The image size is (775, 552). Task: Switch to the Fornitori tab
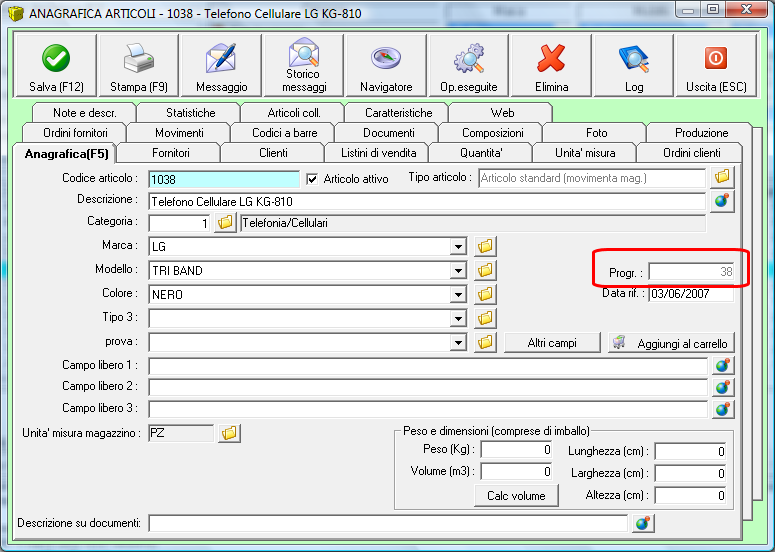tap(171, 153)
